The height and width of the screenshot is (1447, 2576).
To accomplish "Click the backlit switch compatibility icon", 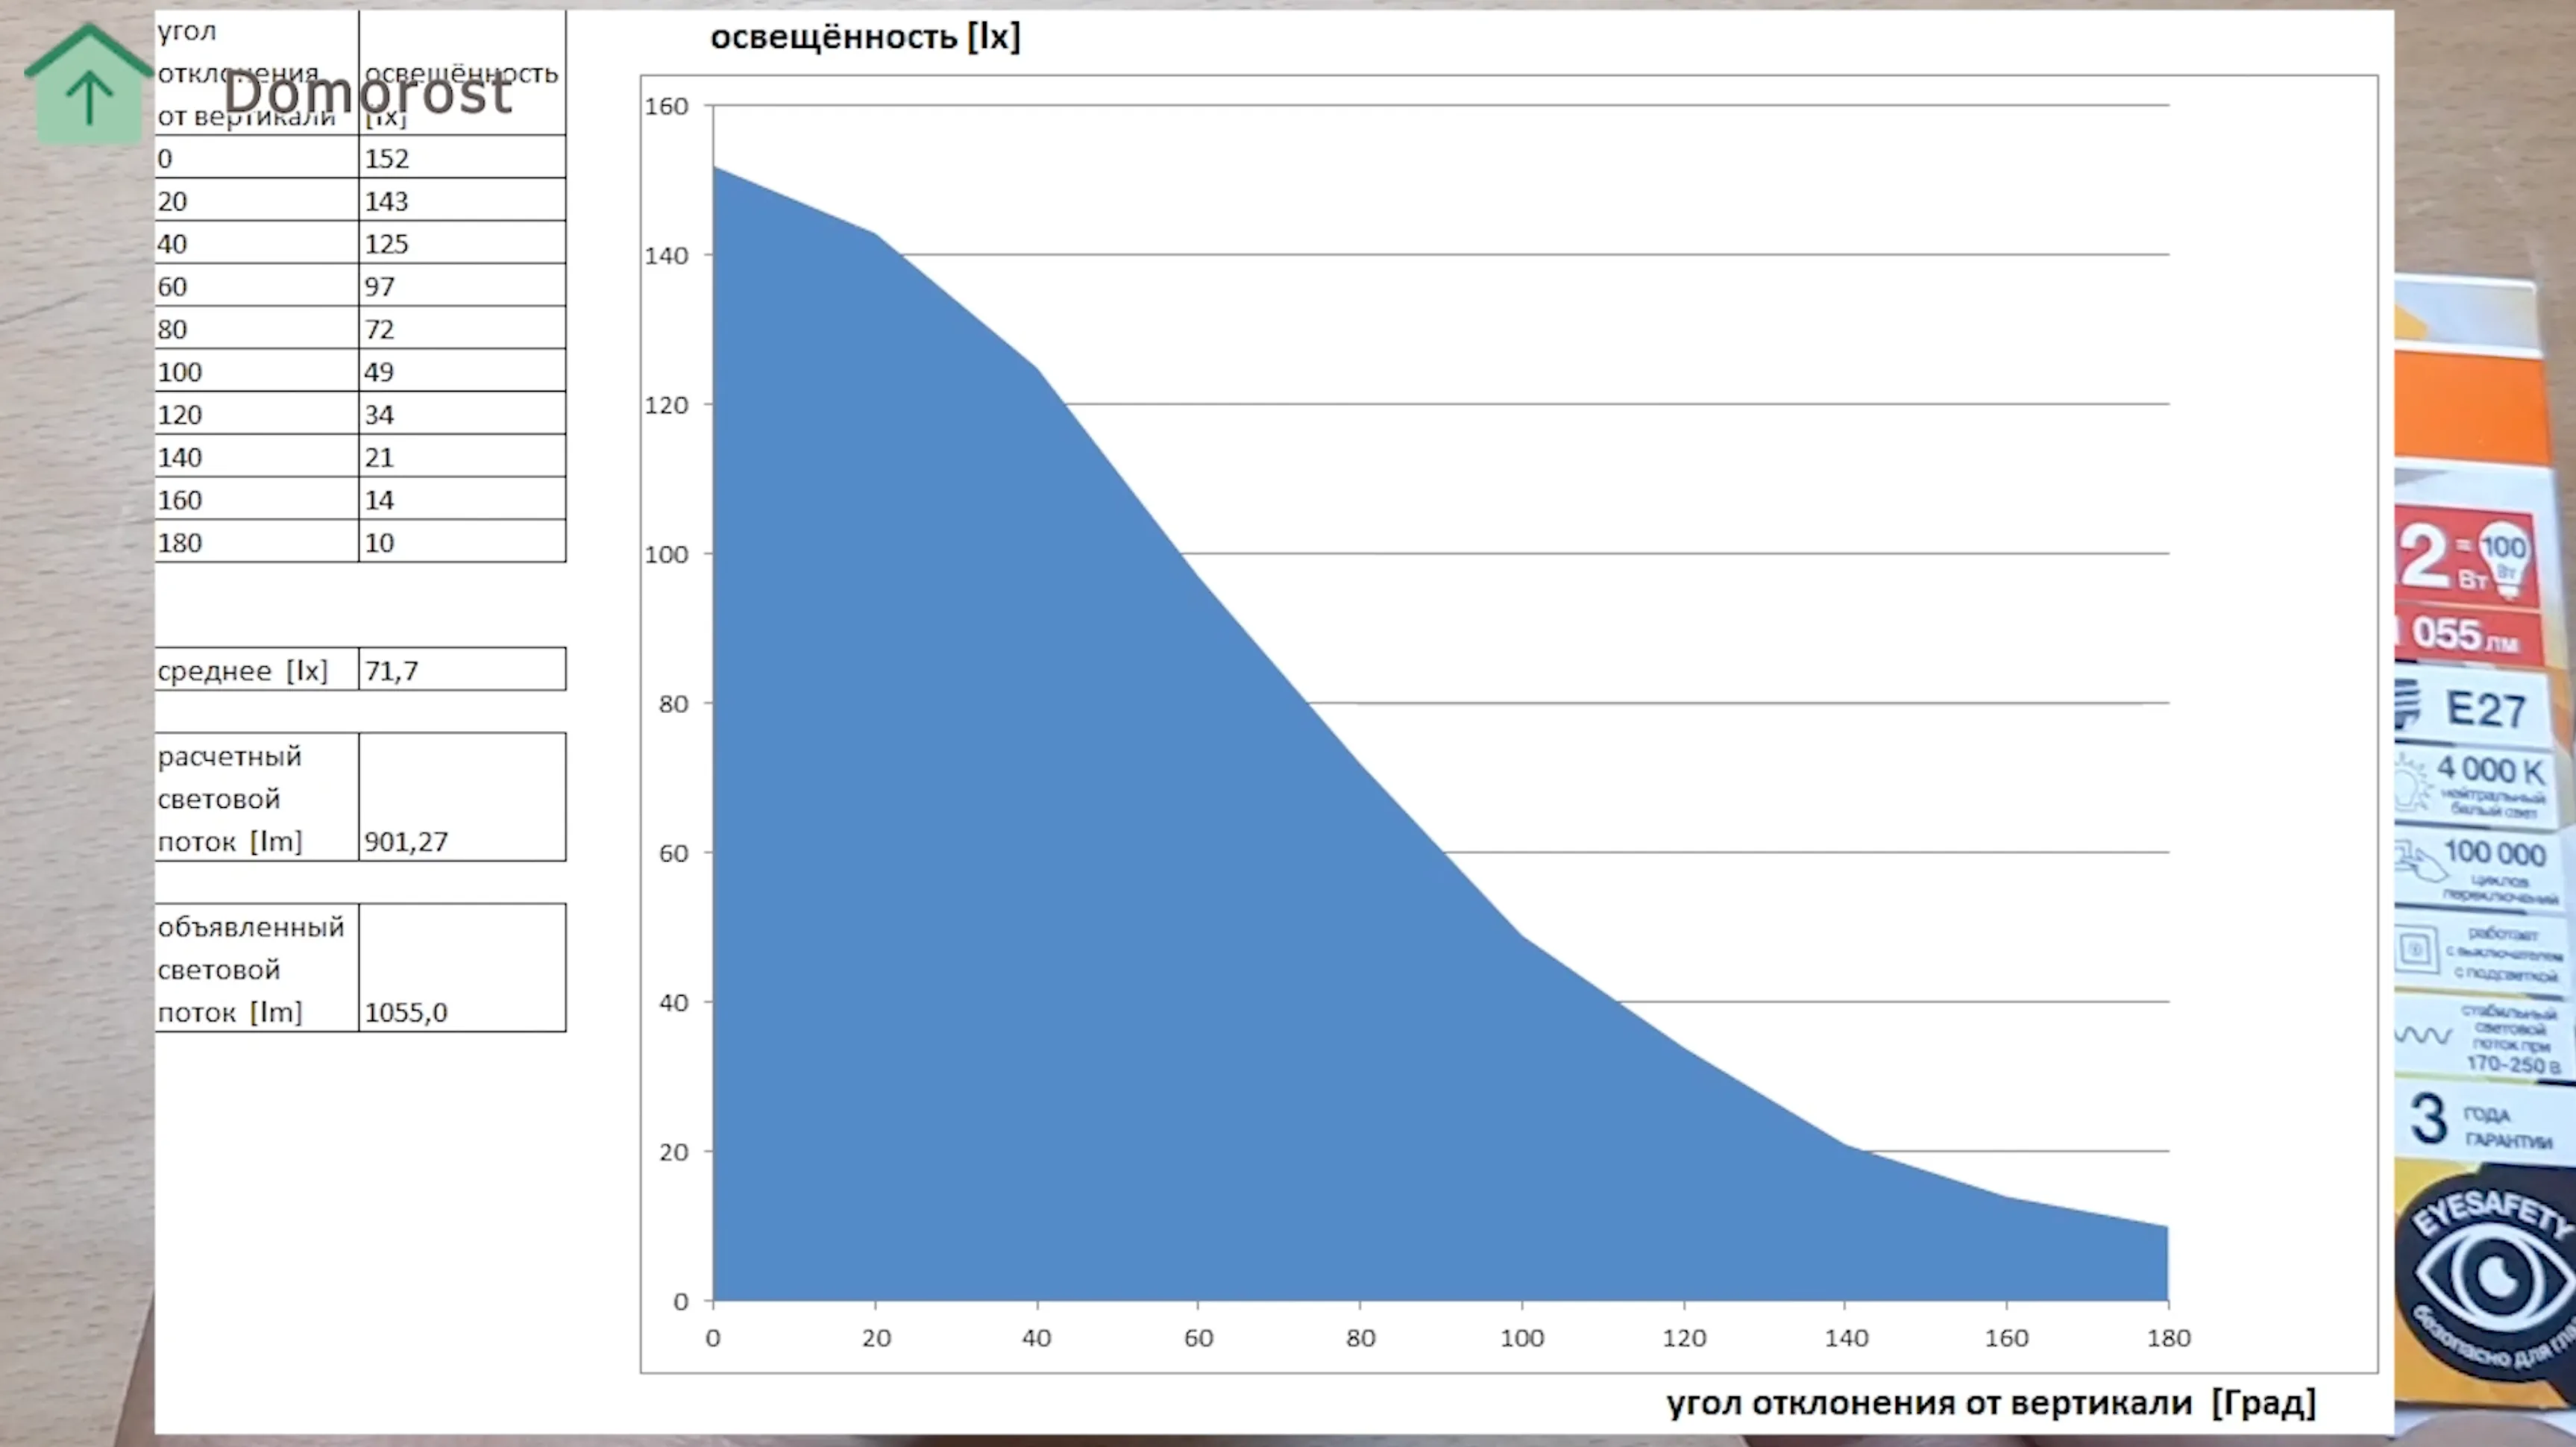I will 2416,948.
